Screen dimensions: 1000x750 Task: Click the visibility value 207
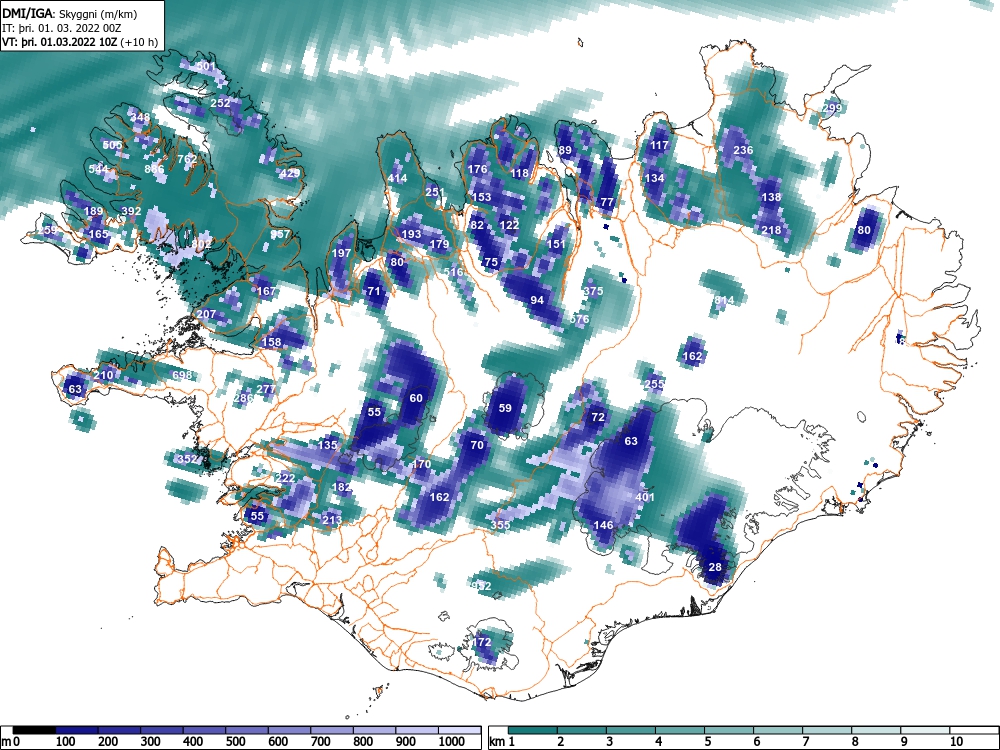pos(206,314)
